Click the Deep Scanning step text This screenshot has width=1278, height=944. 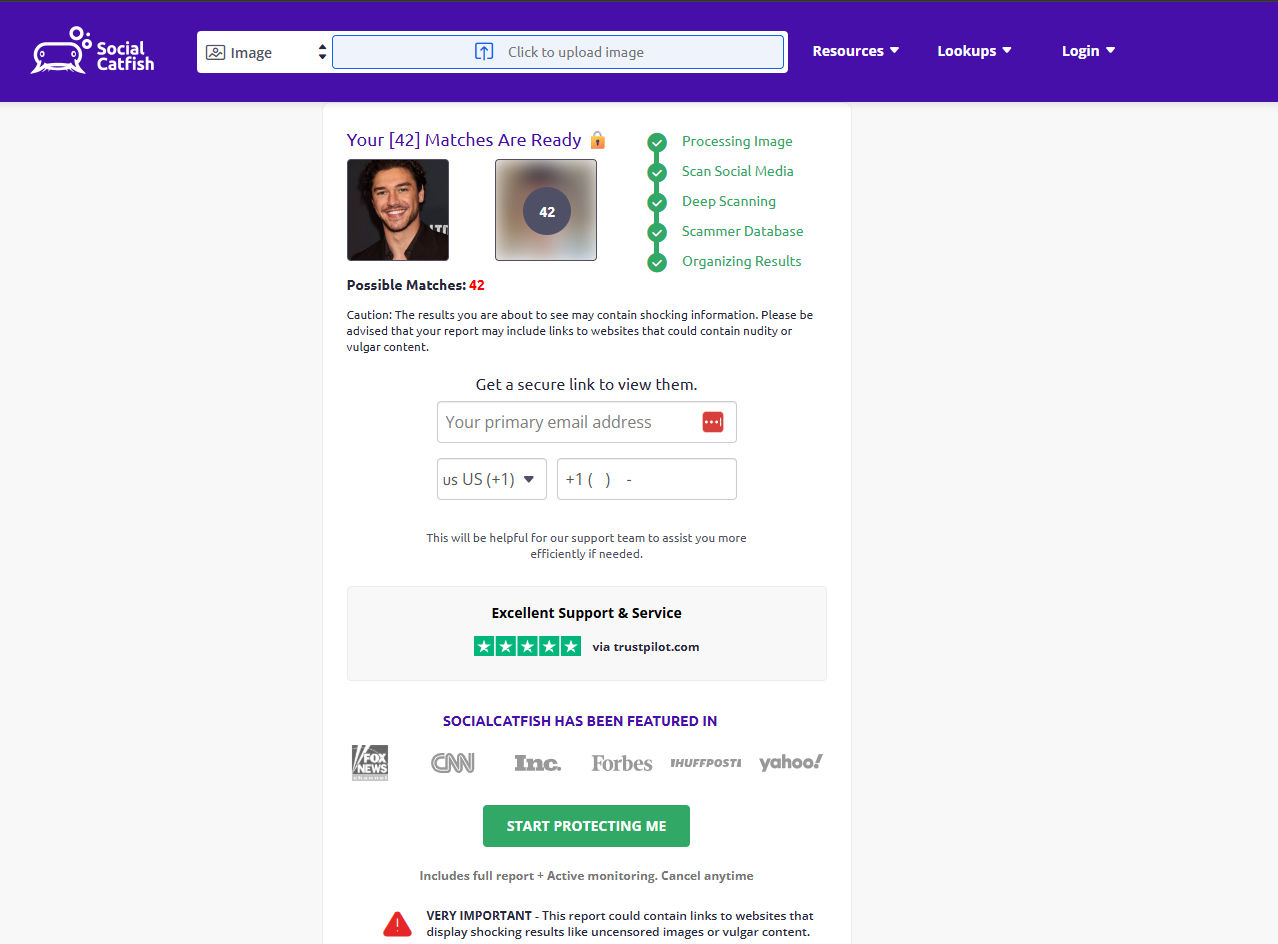(729, 201)
